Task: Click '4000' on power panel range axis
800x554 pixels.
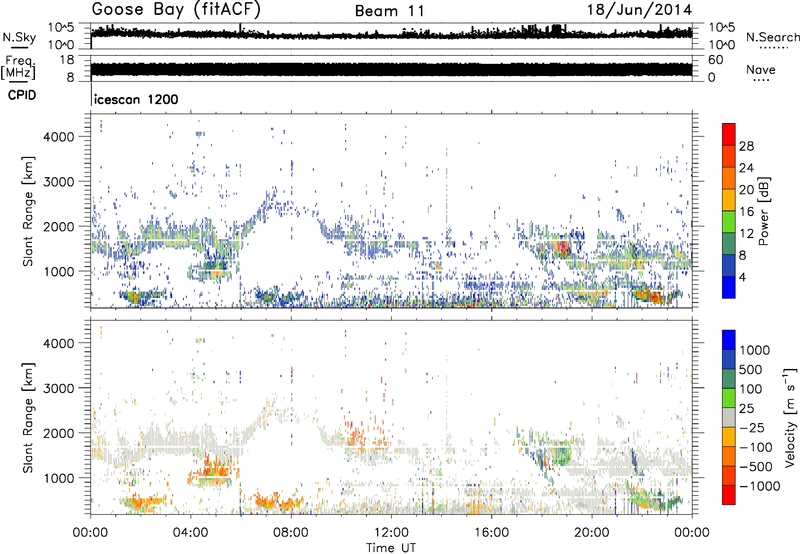Action: [x=59, y=137]
